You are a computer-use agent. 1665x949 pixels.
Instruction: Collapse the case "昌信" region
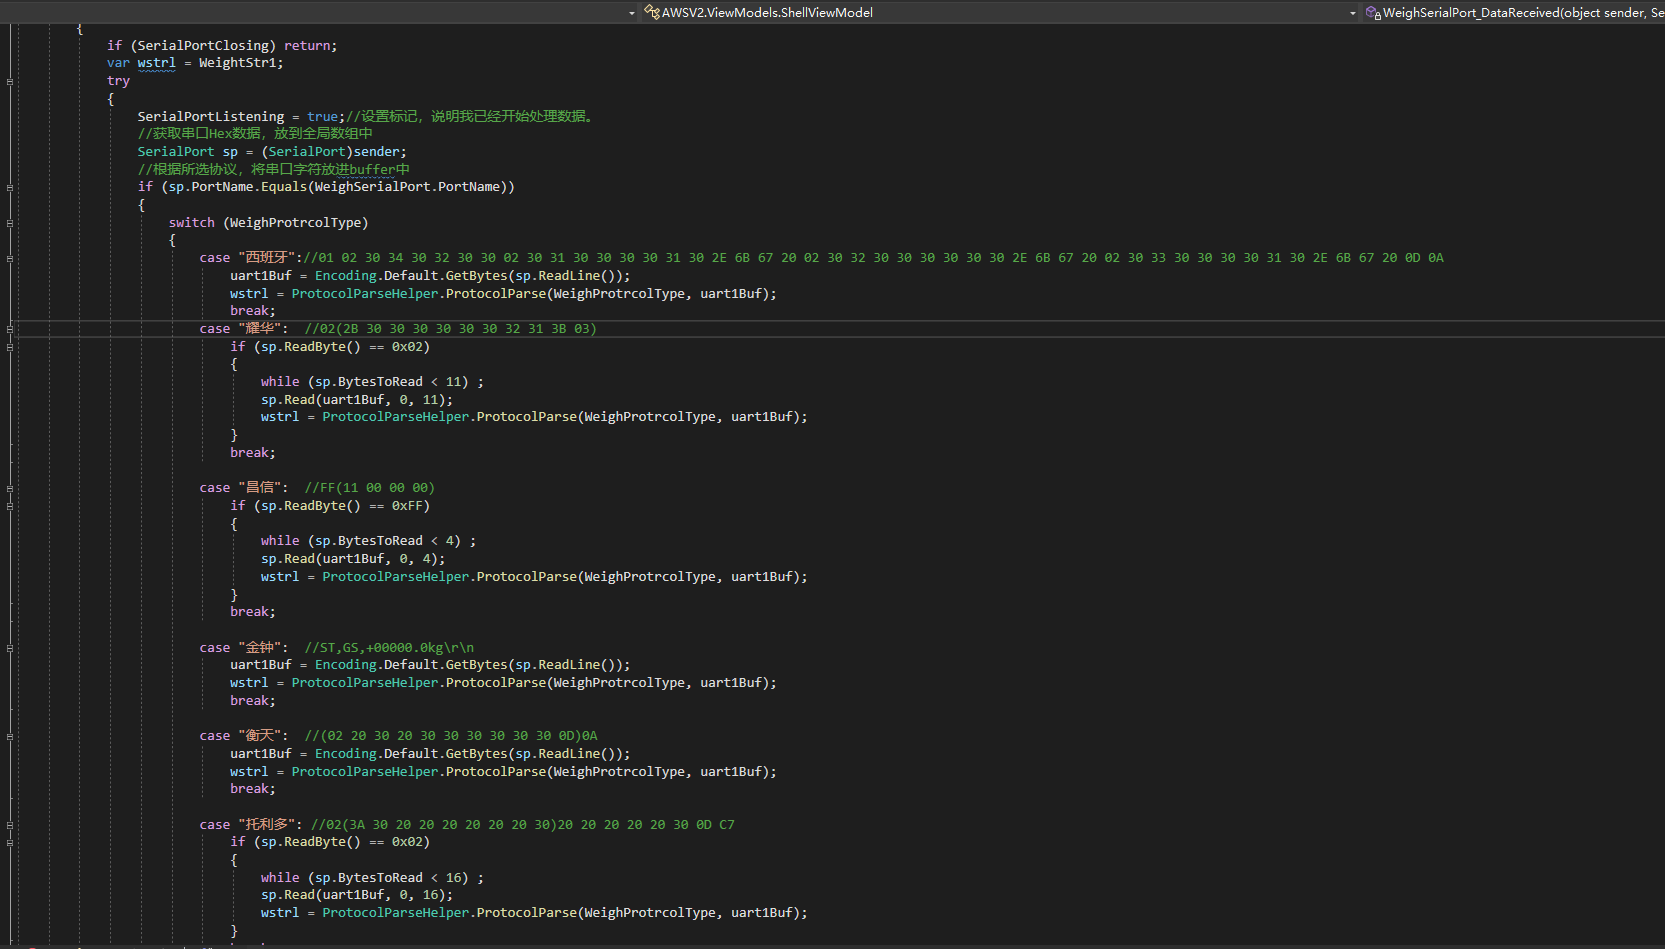[10, 488]
